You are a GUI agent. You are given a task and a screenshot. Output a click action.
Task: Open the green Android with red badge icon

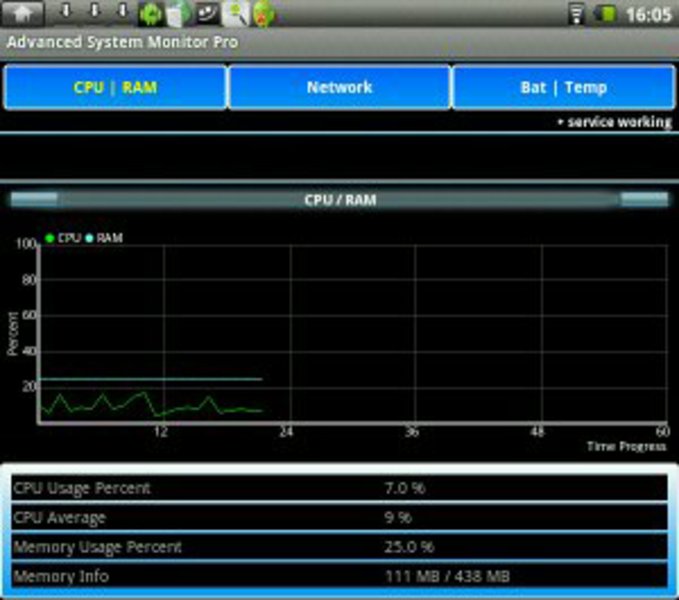[x=264, y=14]
